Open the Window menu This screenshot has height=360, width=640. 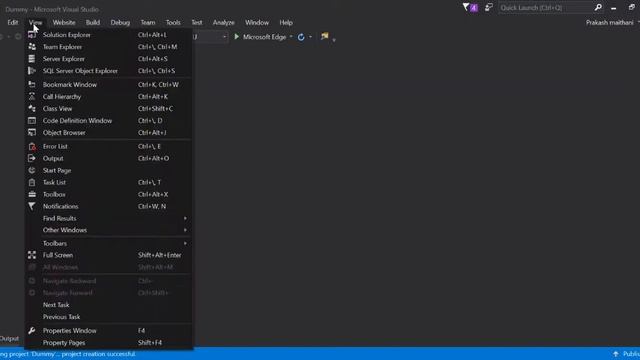(257, 22)
